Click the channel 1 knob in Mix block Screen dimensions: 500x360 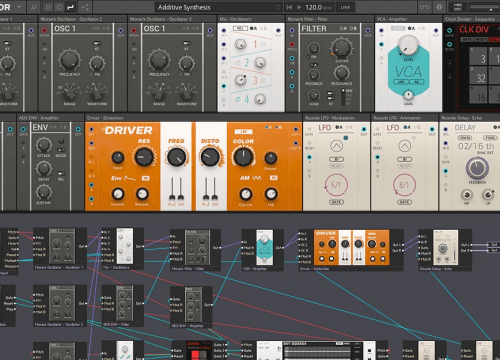tap(240, 45)
